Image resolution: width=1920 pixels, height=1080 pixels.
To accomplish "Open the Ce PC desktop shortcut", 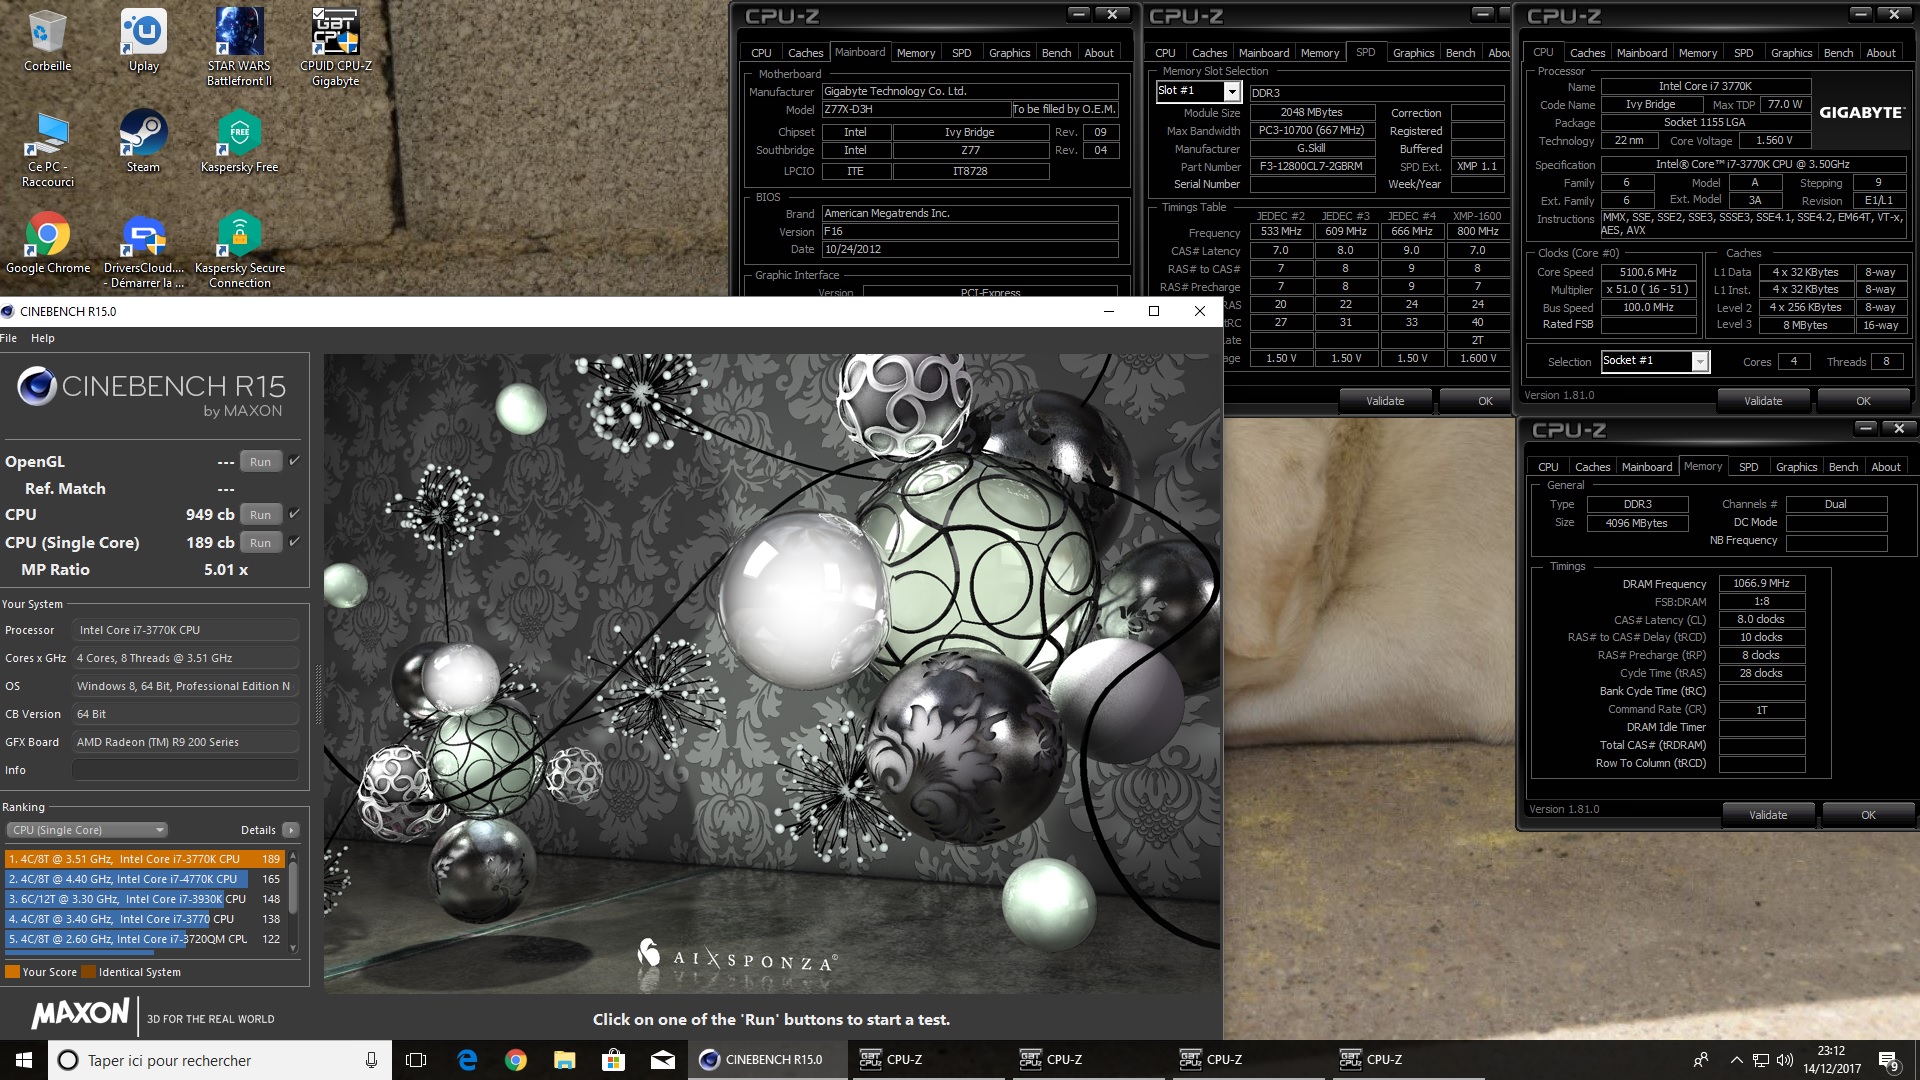I will pos(47,149).
